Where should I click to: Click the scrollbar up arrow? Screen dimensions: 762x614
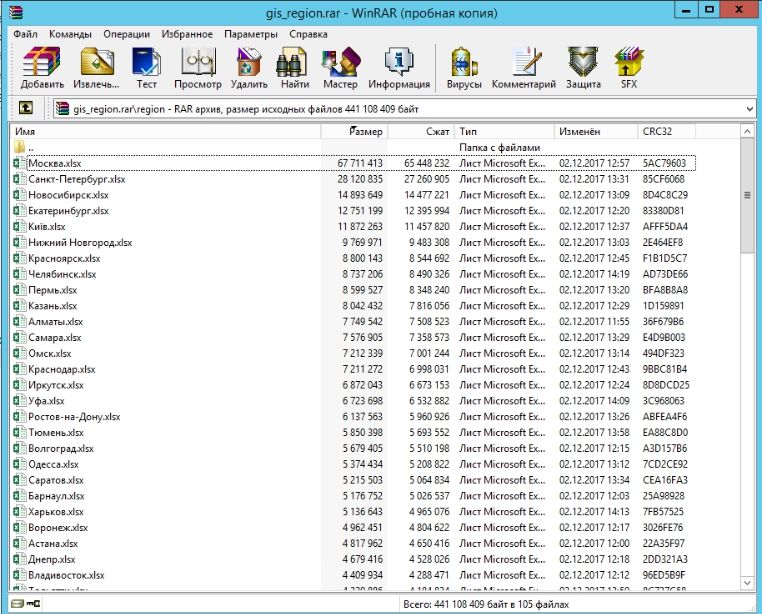[747, 131]
